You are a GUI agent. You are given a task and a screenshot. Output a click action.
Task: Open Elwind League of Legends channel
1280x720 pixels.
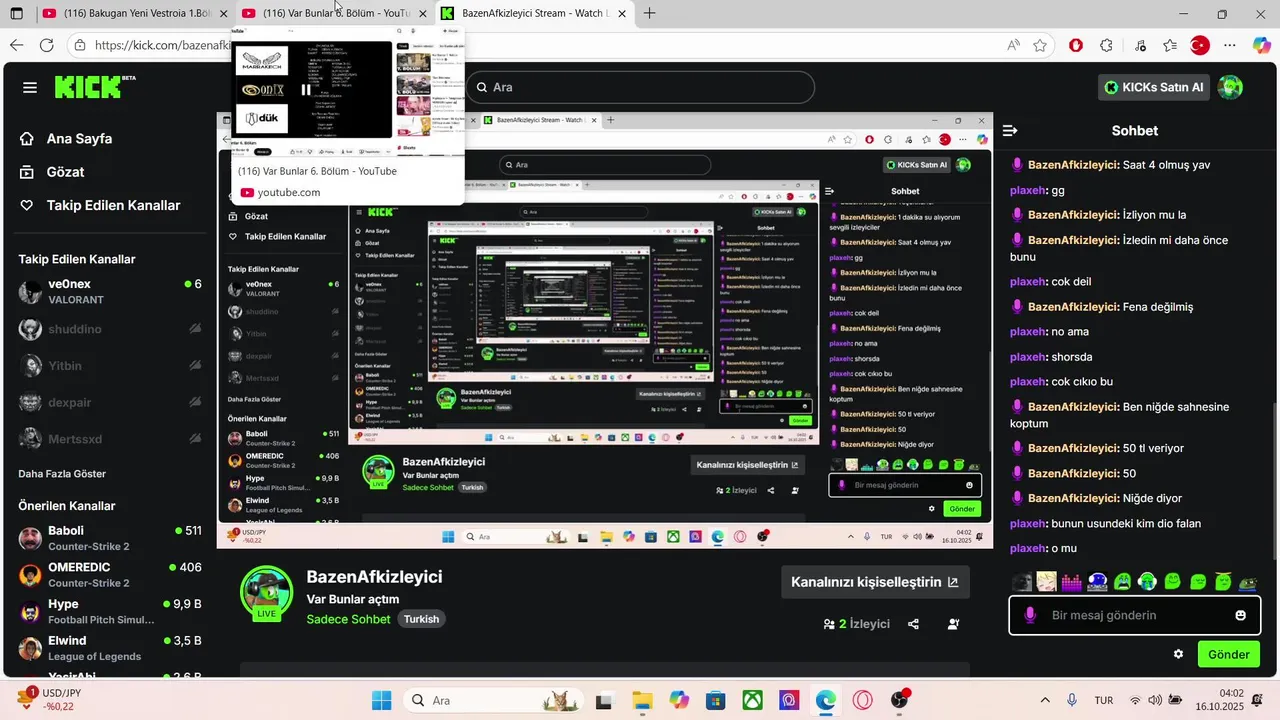point(110,647)
